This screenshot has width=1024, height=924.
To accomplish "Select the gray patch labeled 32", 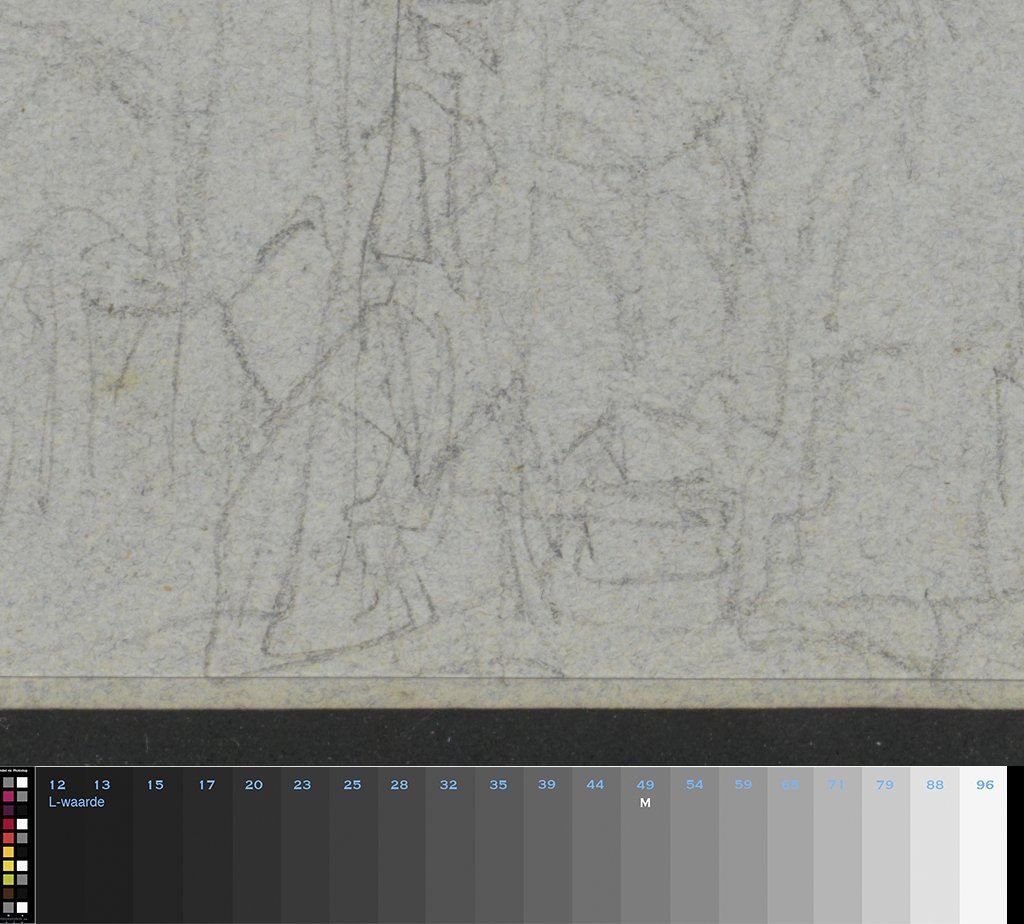I will pyautogui.click(x=449, y=860).
